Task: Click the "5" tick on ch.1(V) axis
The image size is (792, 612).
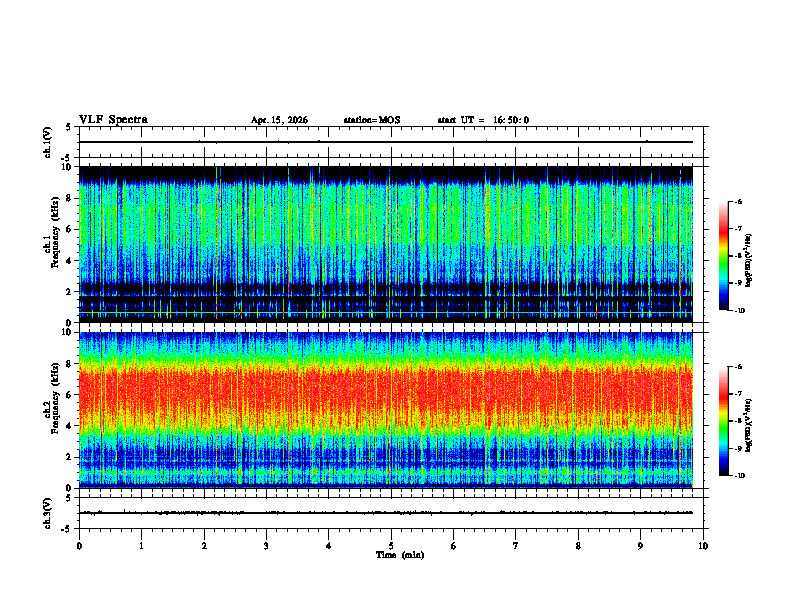Action: tap(68, 128)
